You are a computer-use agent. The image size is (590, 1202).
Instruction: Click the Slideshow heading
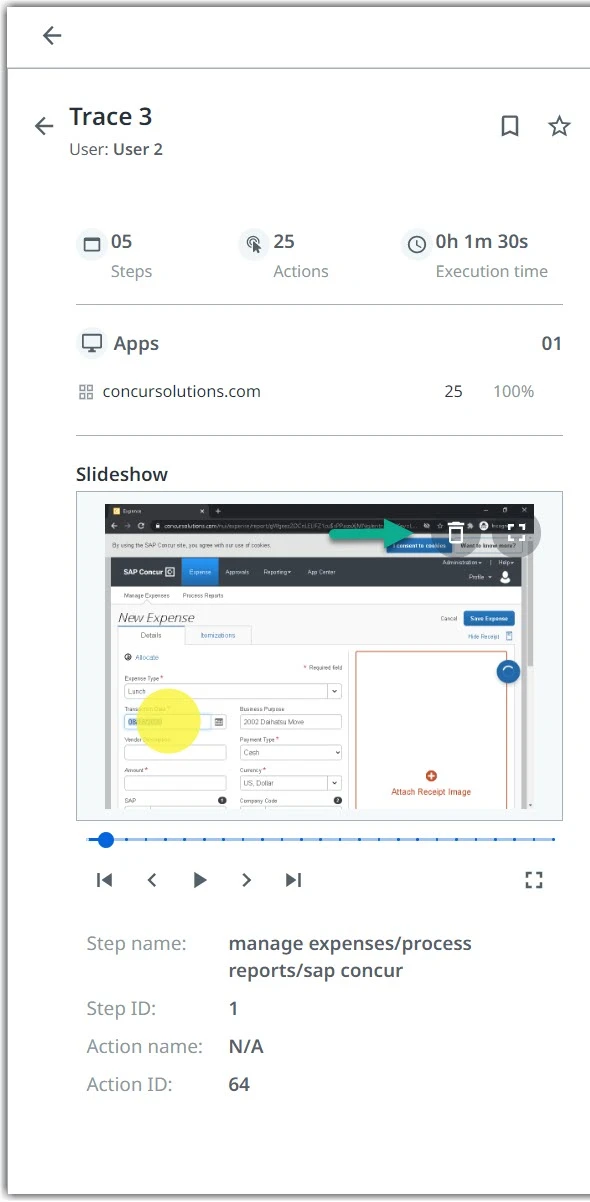point(122,475)
